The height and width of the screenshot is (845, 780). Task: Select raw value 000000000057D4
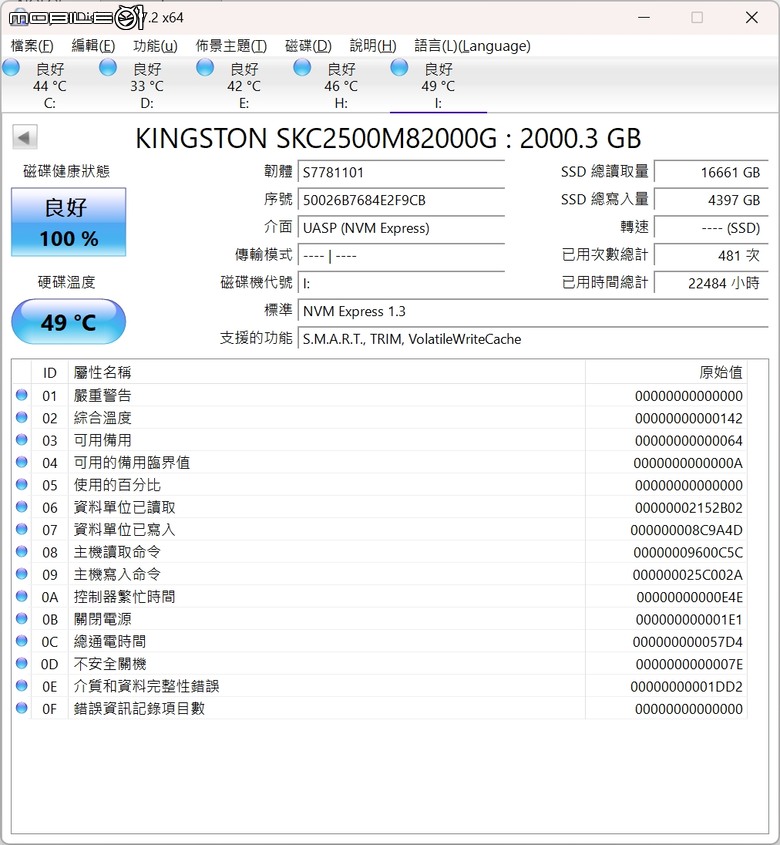(x=687, y=642)
